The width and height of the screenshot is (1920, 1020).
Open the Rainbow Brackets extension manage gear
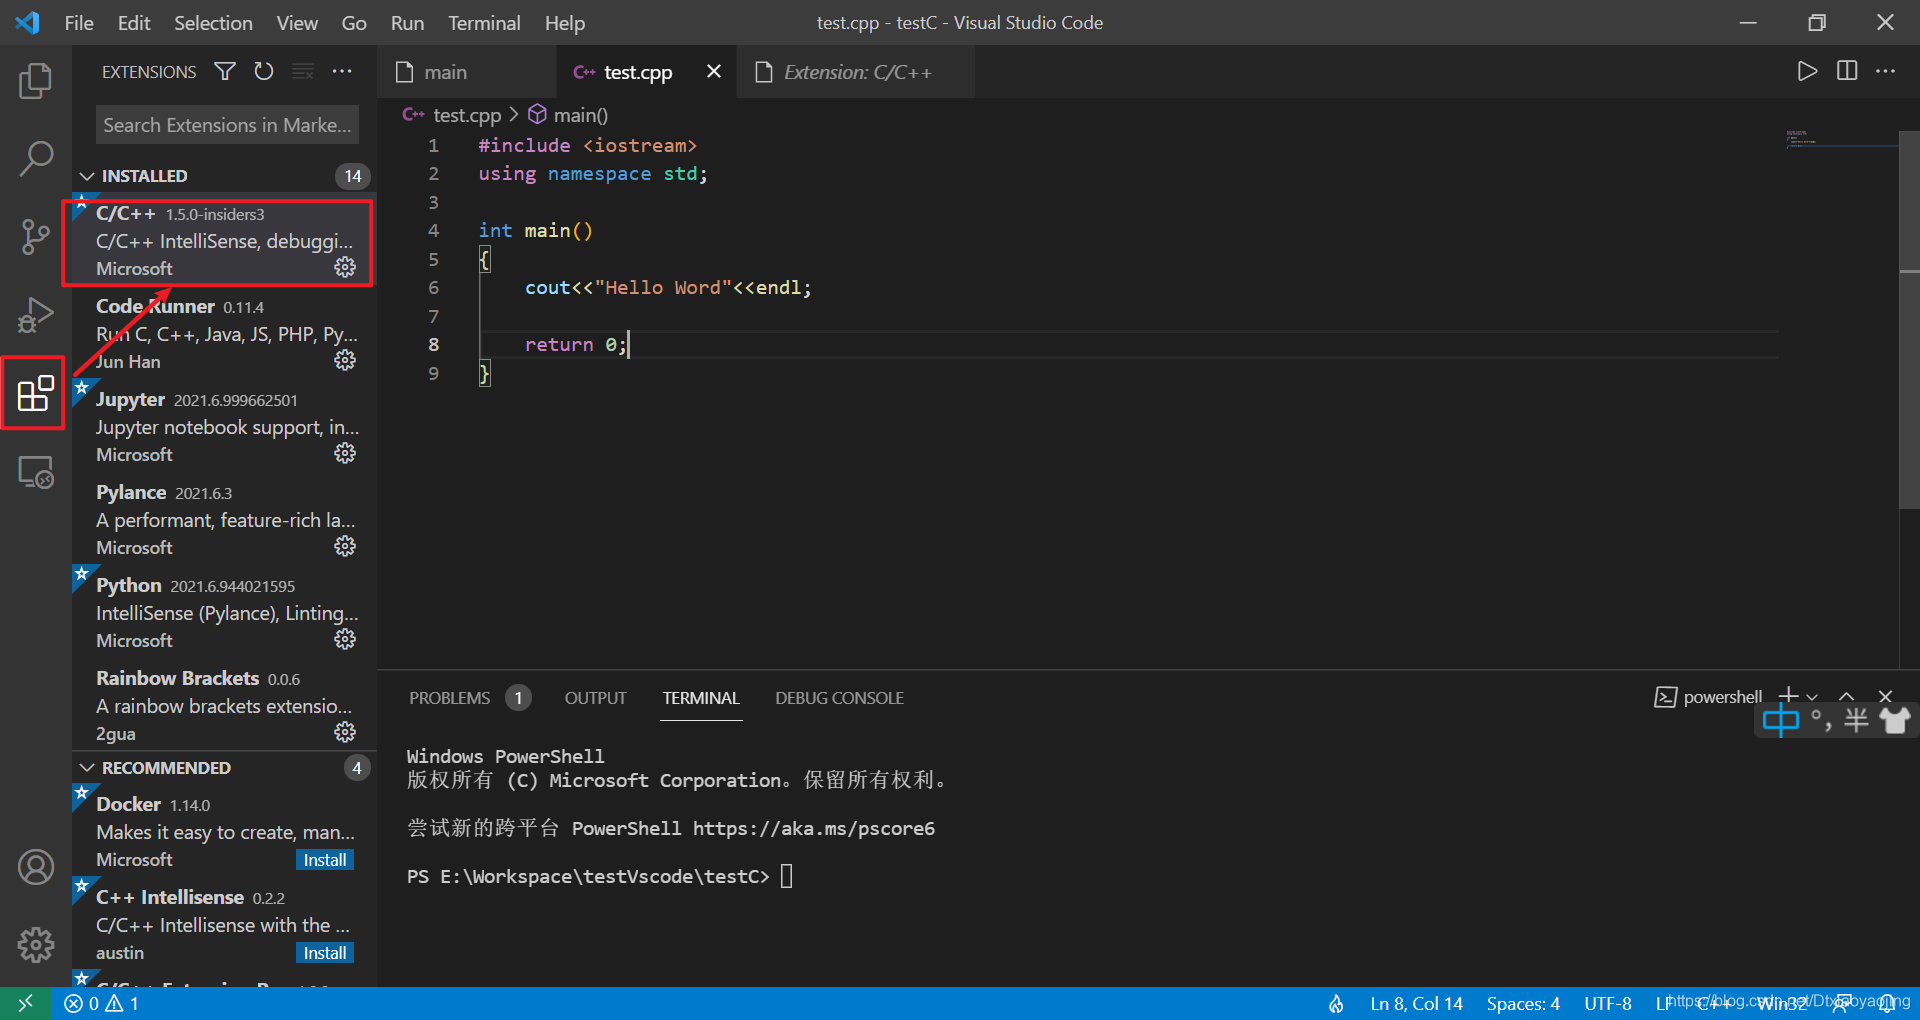[345, 732]
